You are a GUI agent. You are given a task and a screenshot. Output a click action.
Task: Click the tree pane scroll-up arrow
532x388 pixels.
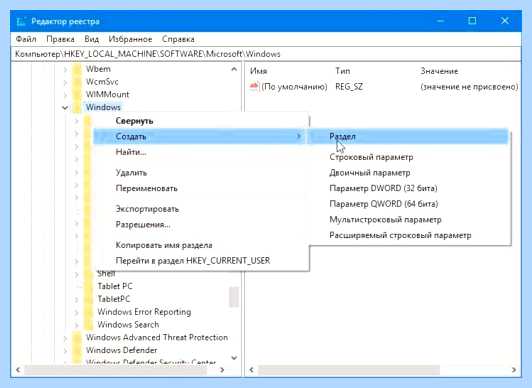(x=234, y=70)
